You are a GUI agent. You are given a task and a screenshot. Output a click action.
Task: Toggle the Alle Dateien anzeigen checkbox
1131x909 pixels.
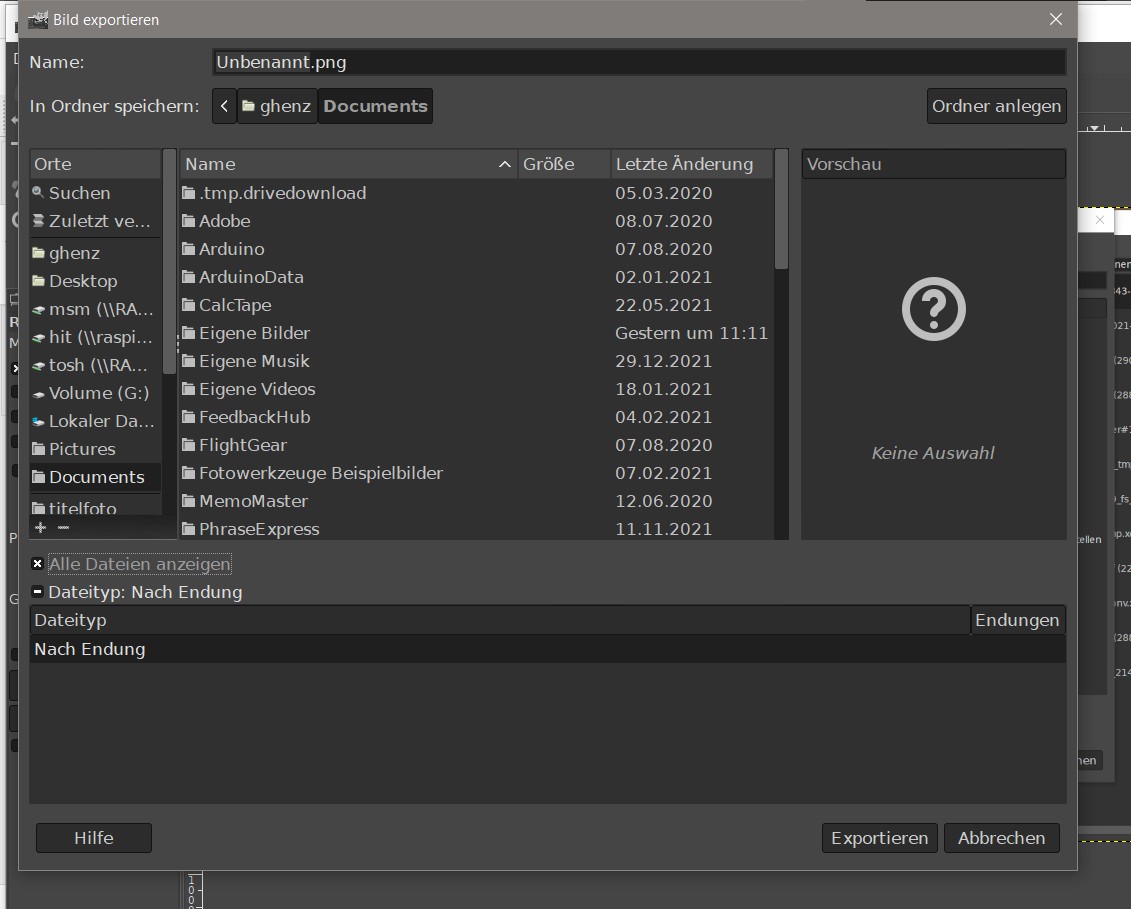click(x=38, y=564)
